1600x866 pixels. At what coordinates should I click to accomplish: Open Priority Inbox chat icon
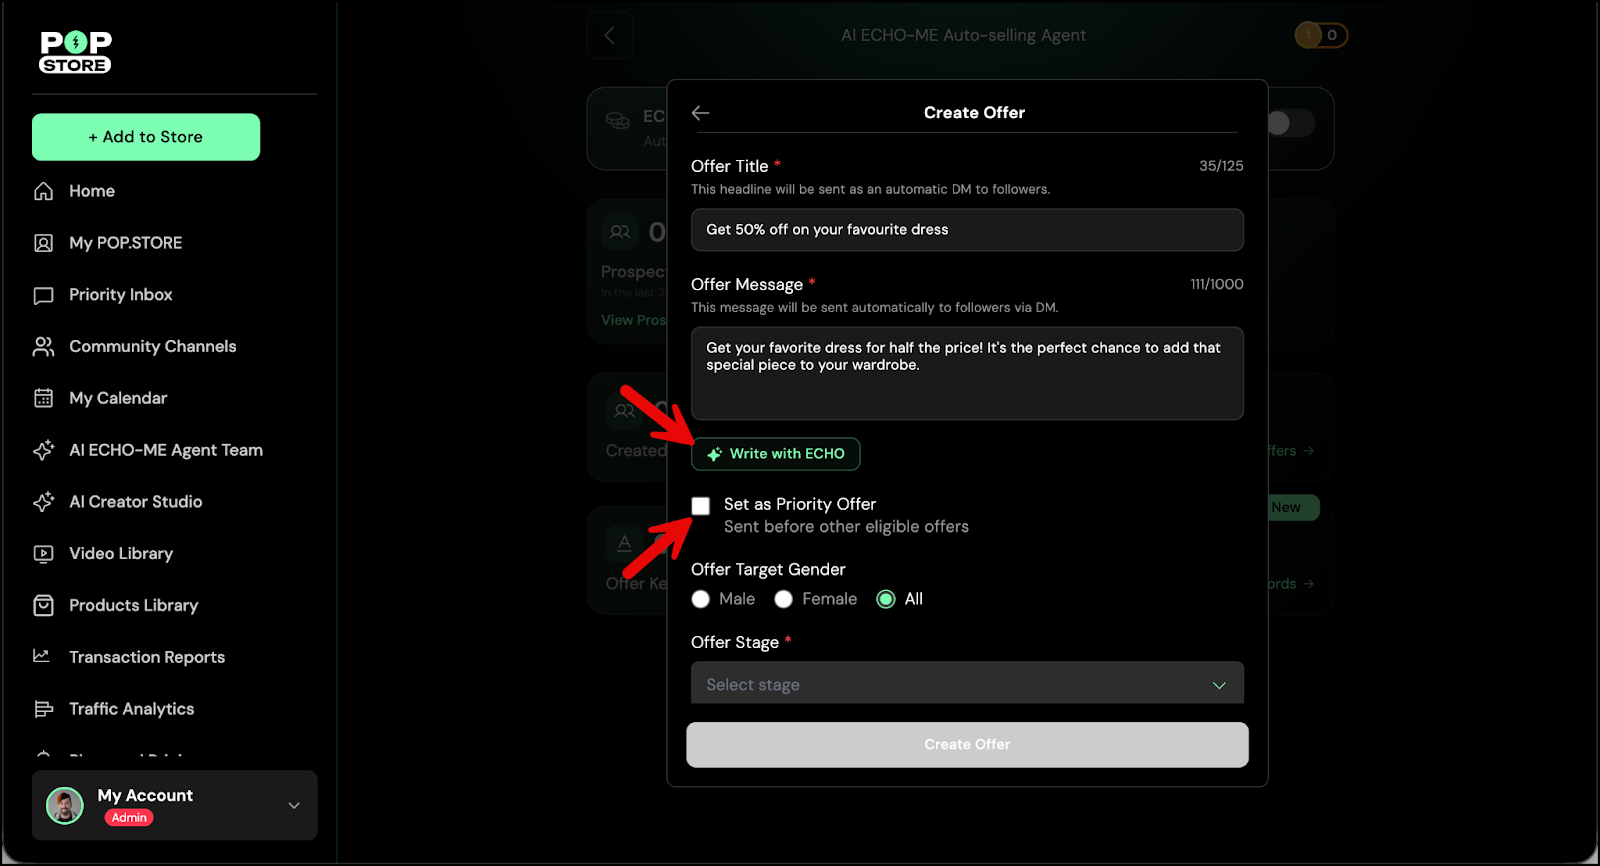coord(44,295)
